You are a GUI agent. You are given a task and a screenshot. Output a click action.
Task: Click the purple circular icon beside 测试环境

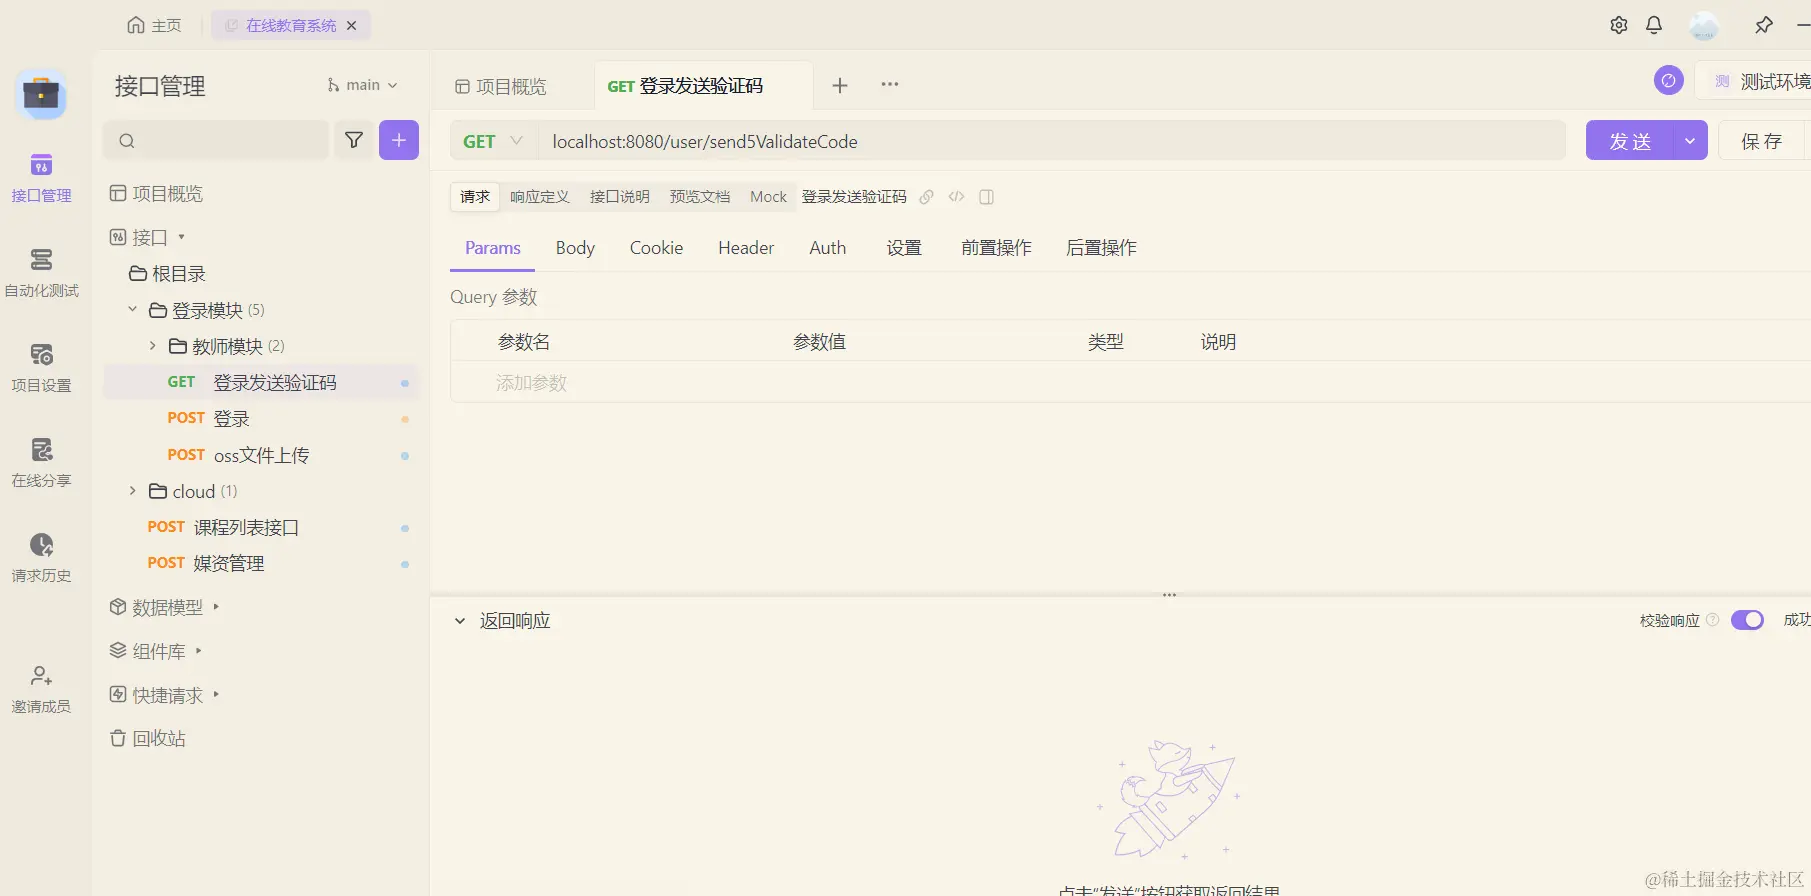[x=1669, y=81]
